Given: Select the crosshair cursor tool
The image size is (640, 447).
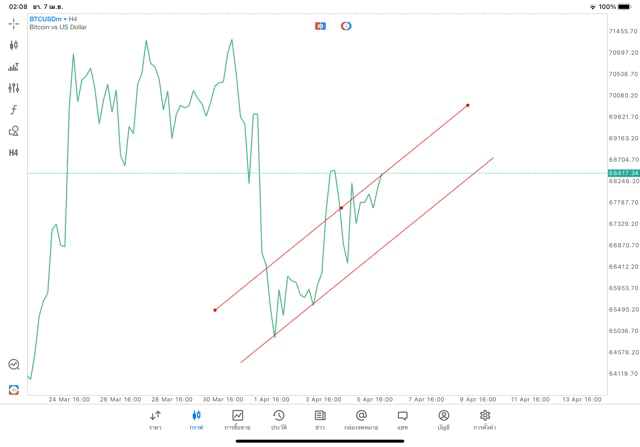Looking at the screenshot, I should [x=14, y=23].
